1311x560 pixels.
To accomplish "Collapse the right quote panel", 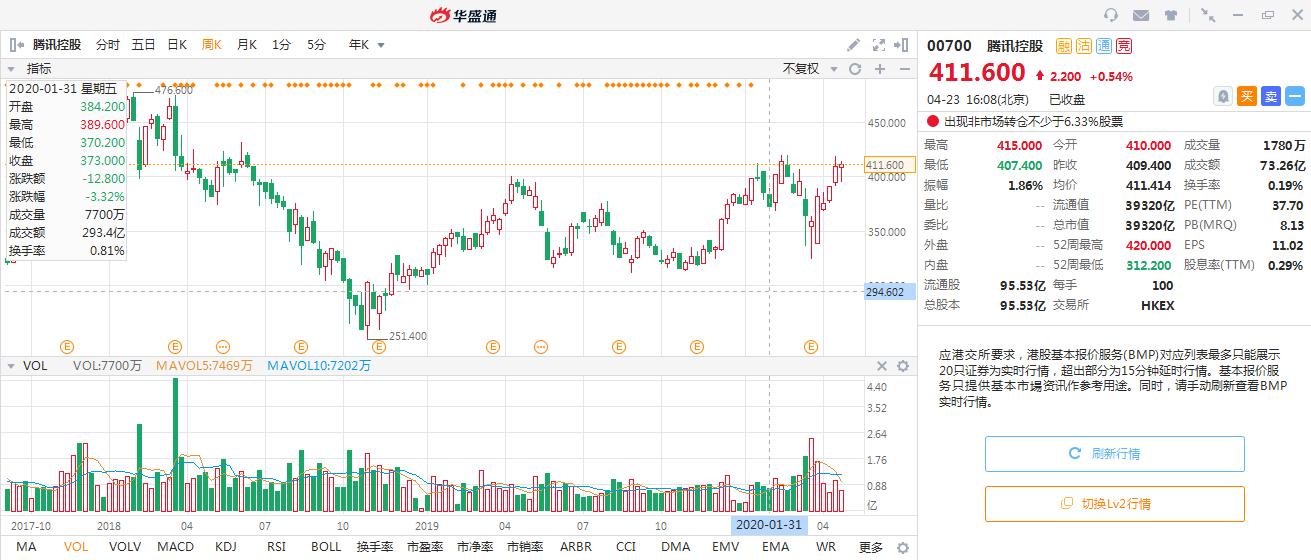I will click(903, 45).
